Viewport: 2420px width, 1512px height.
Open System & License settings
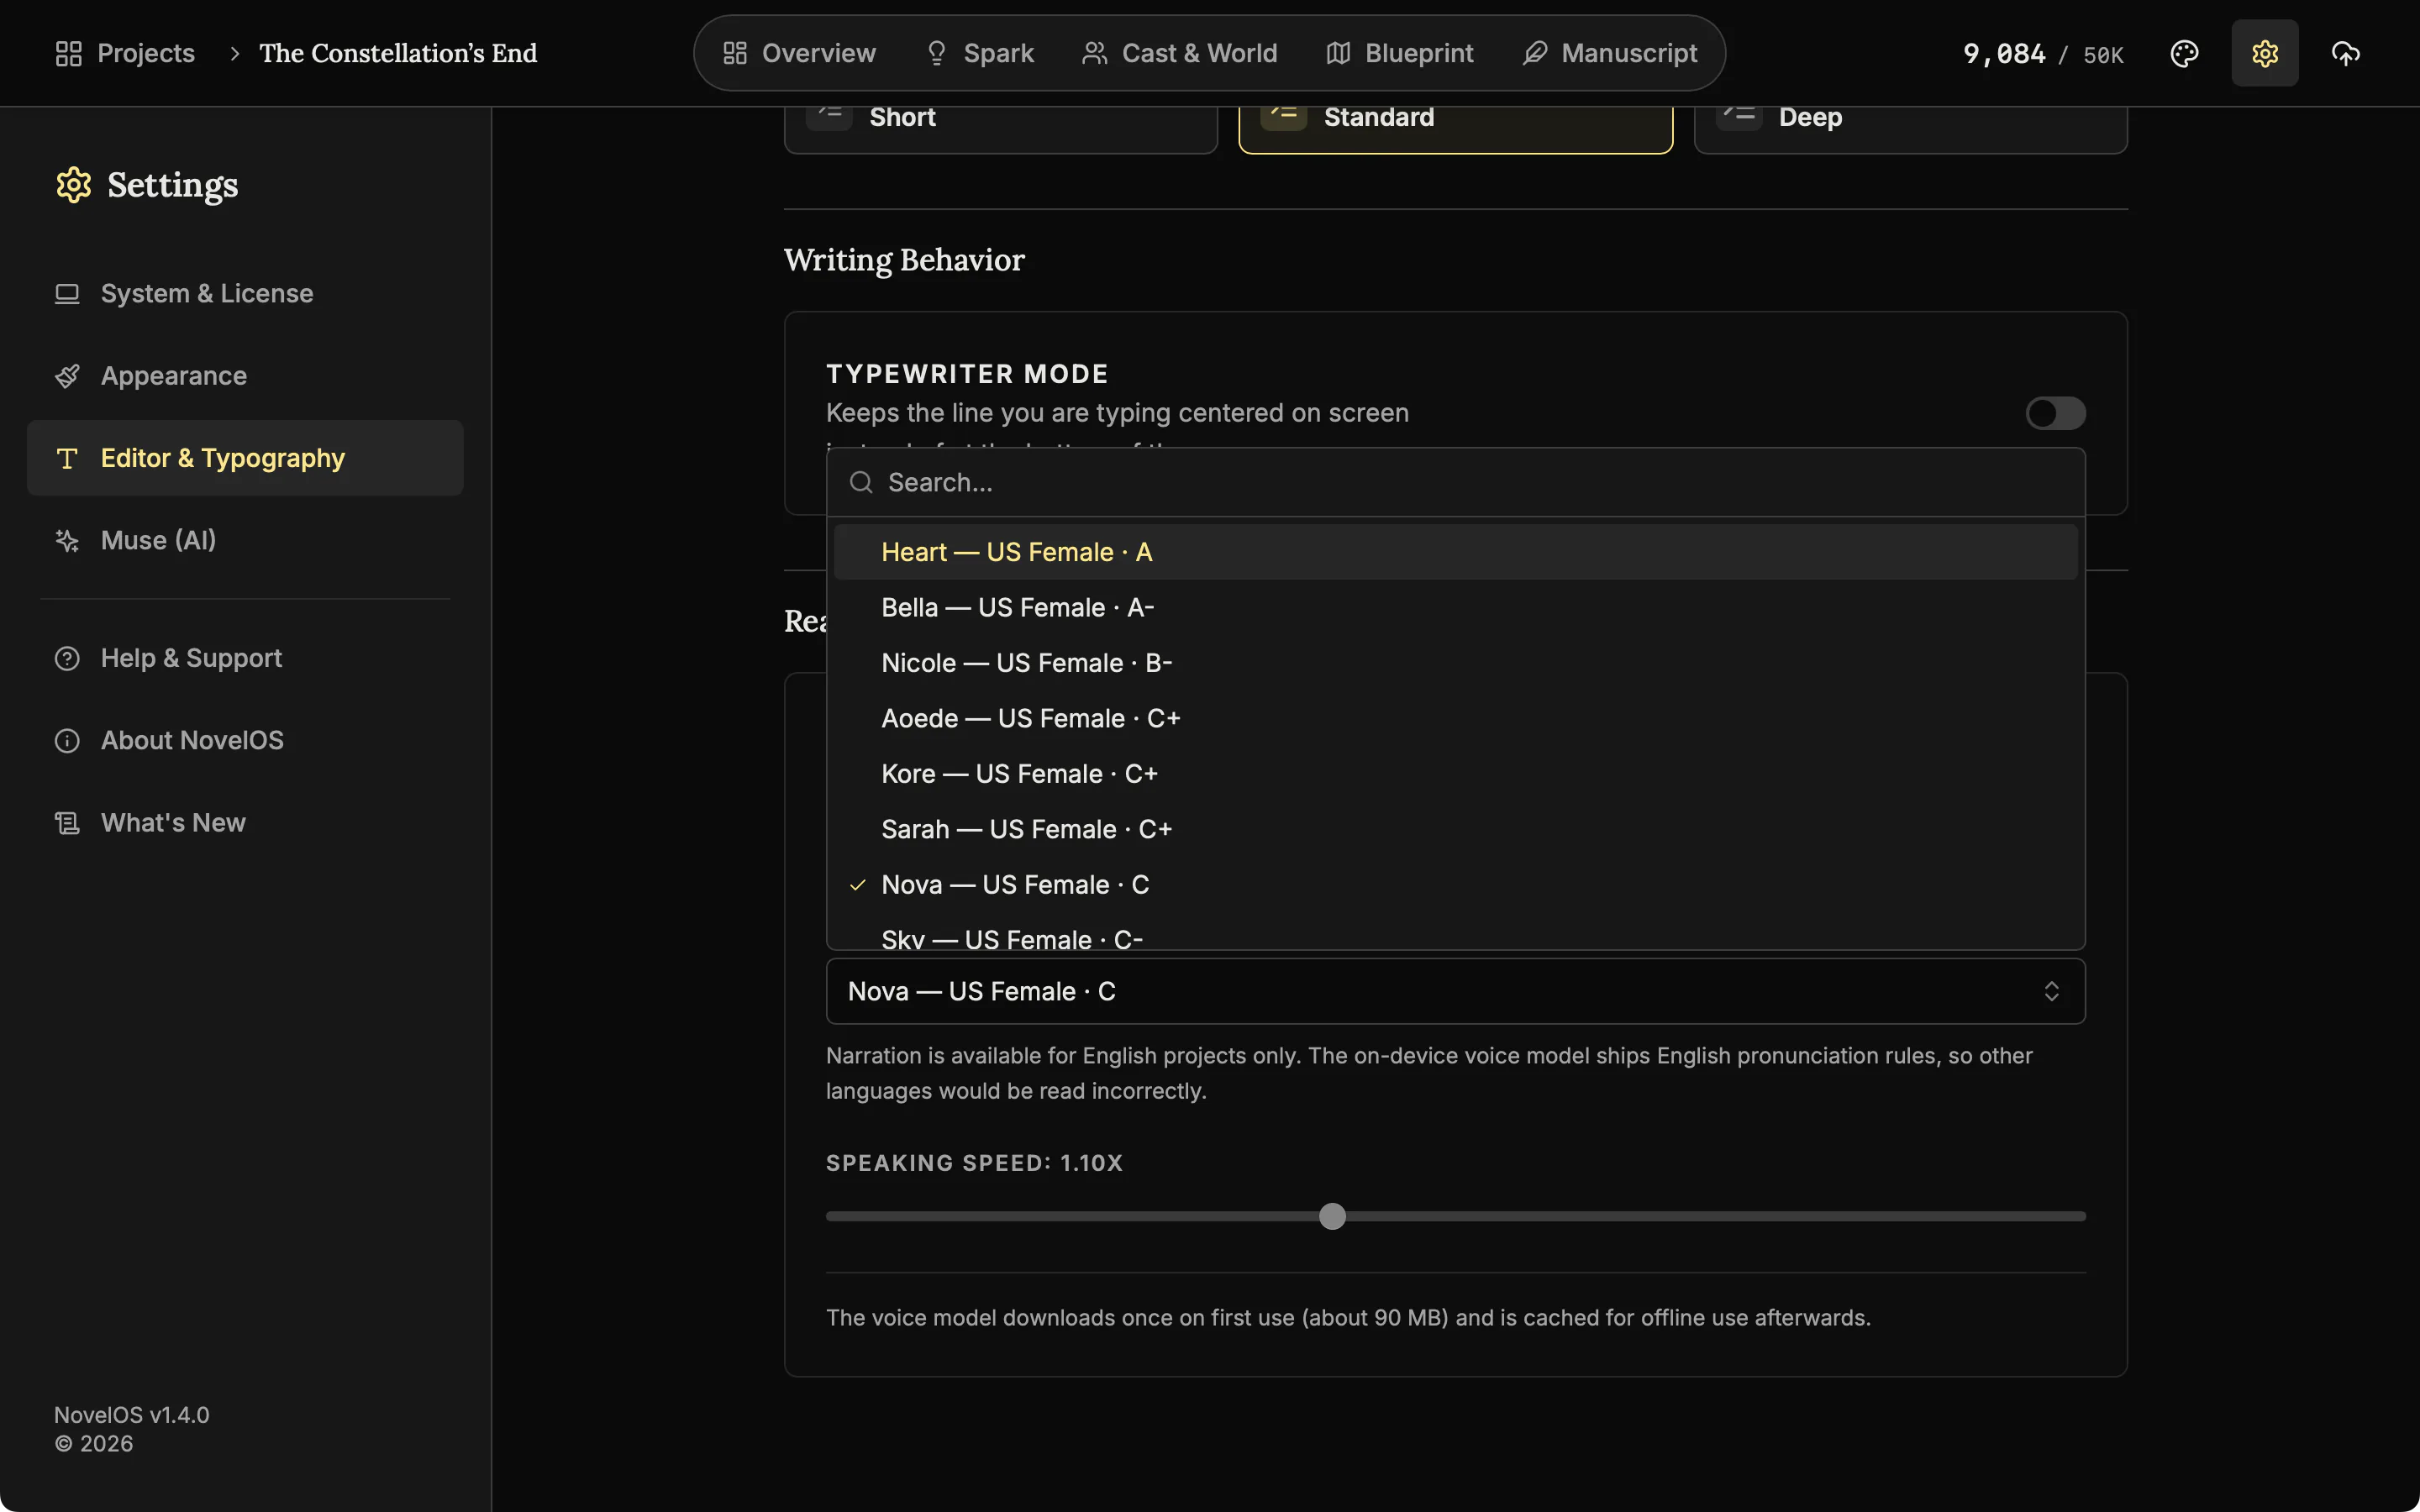[245, 294]
